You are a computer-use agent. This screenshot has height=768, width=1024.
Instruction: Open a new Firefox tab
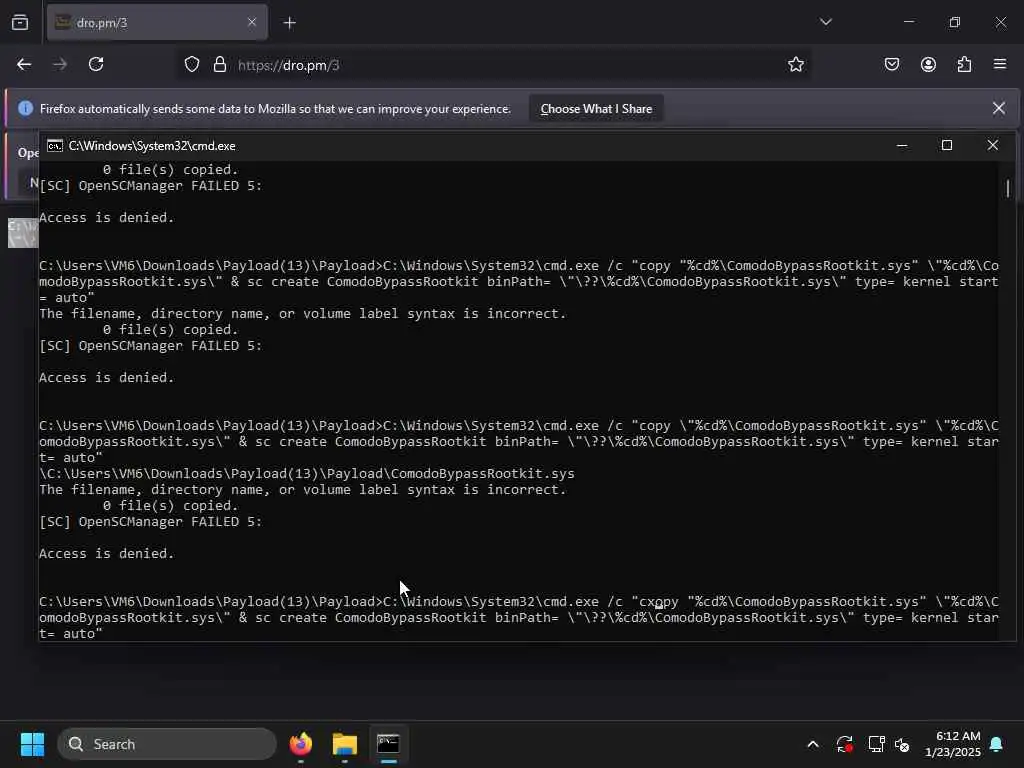290,23
